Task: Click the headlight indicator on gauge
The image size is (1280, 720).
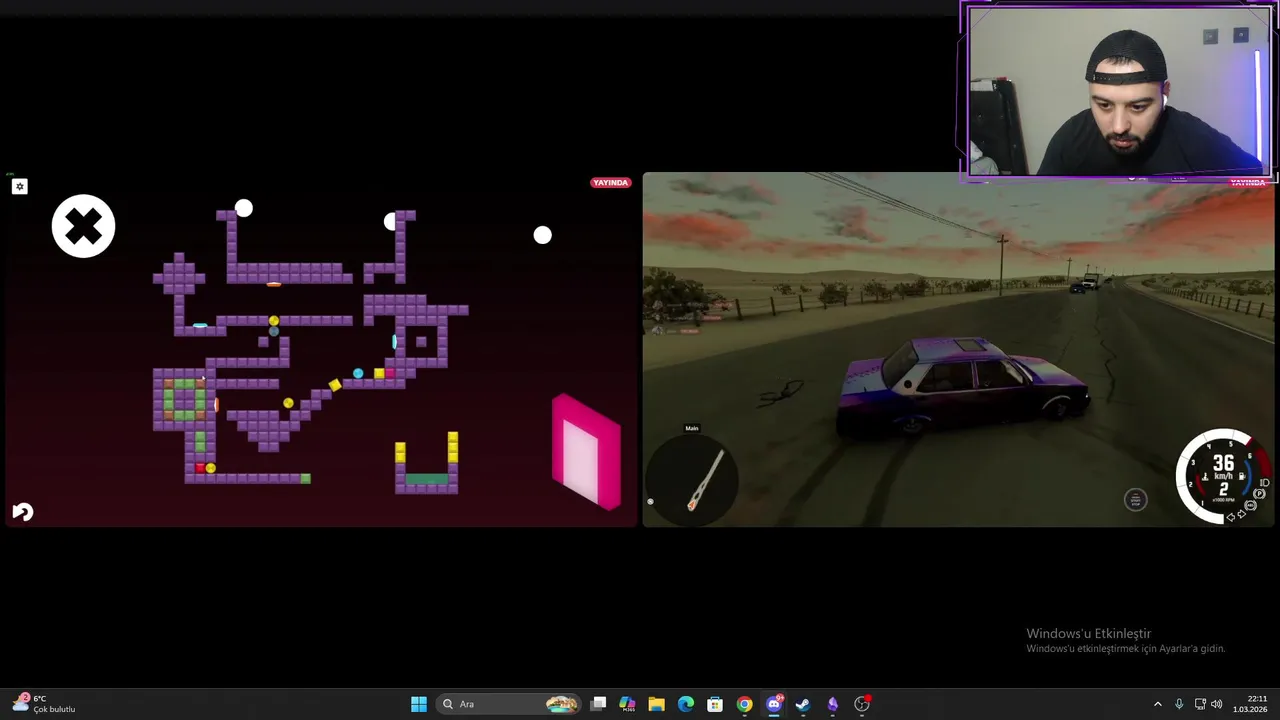Action: (x=1265, y=483)
